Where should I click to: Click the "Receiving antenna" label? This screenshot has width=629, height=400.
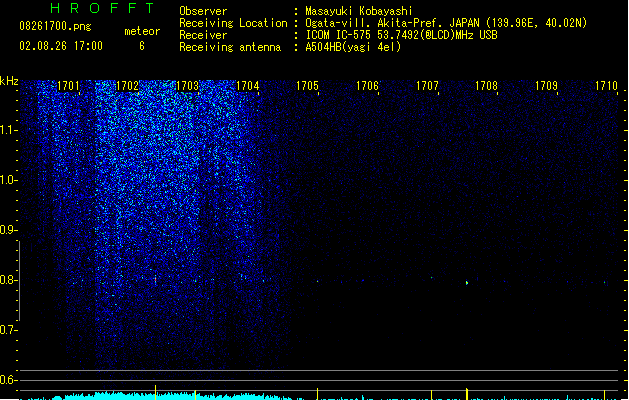click(230, 47)
